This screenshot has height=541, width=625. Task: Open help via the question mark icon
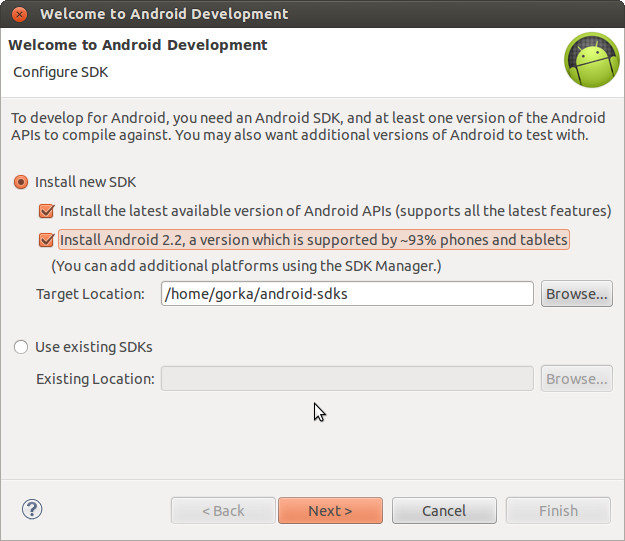click(31, 509)
